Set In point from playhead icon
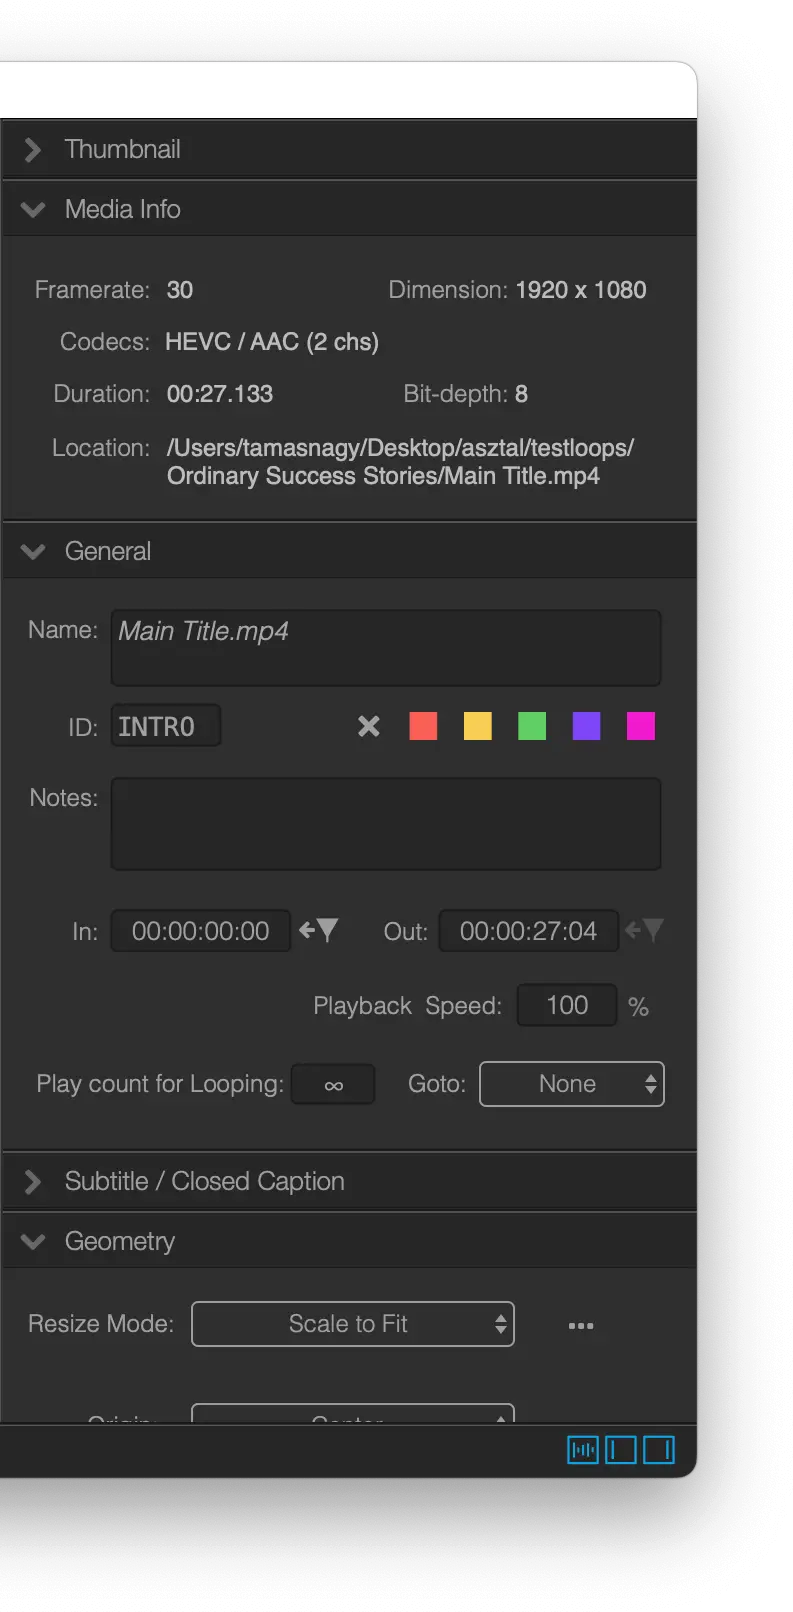 point(319,931)
